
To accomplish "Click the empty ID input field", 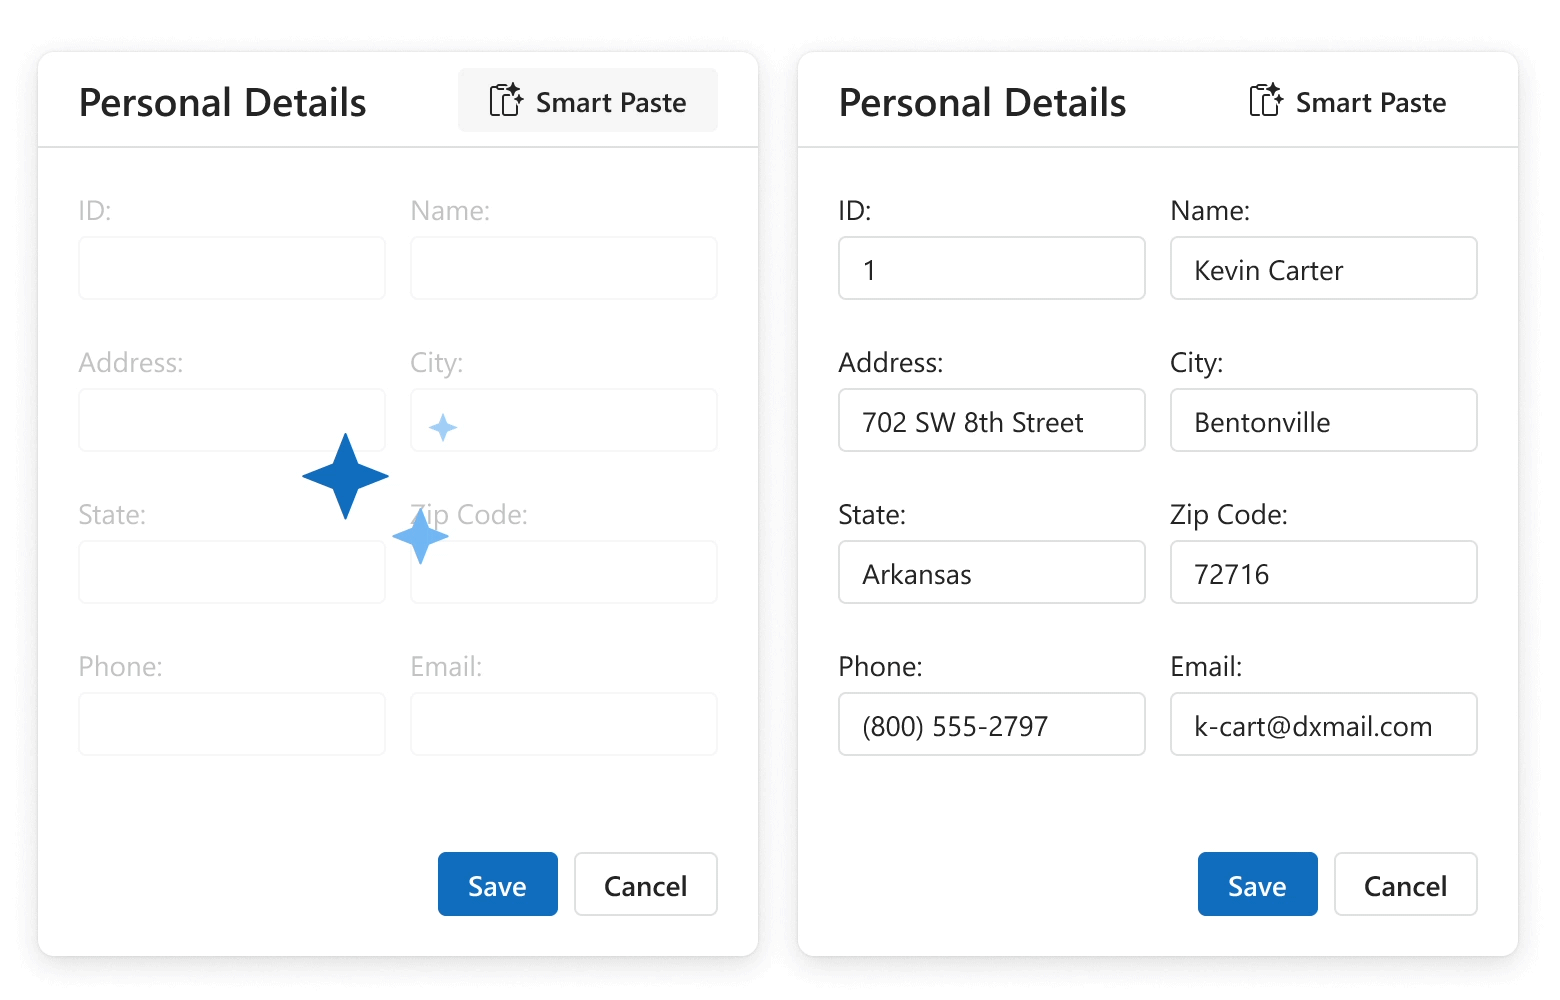I will (x=231, y=268).
